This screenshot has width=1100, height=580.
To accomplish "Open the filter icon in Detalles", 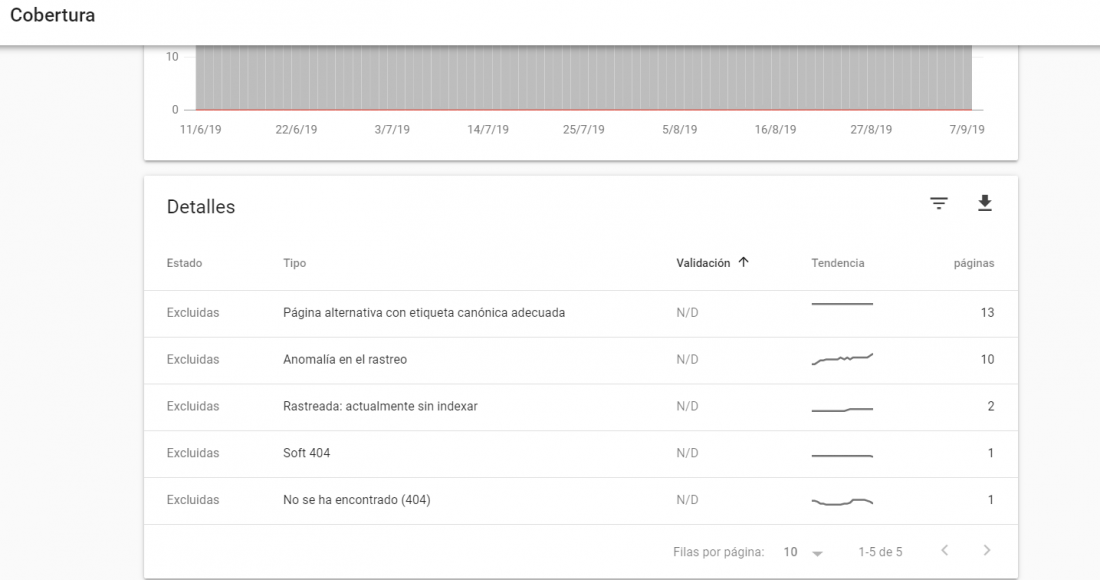I will 939,203.
